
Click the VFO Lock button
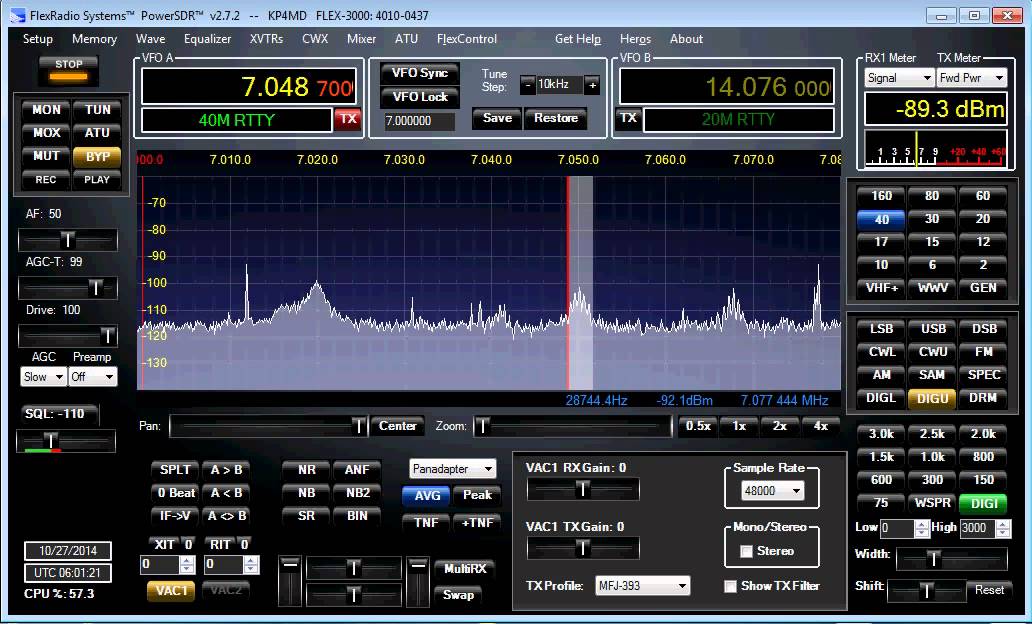pyautogui.click(x=420, y=97)
